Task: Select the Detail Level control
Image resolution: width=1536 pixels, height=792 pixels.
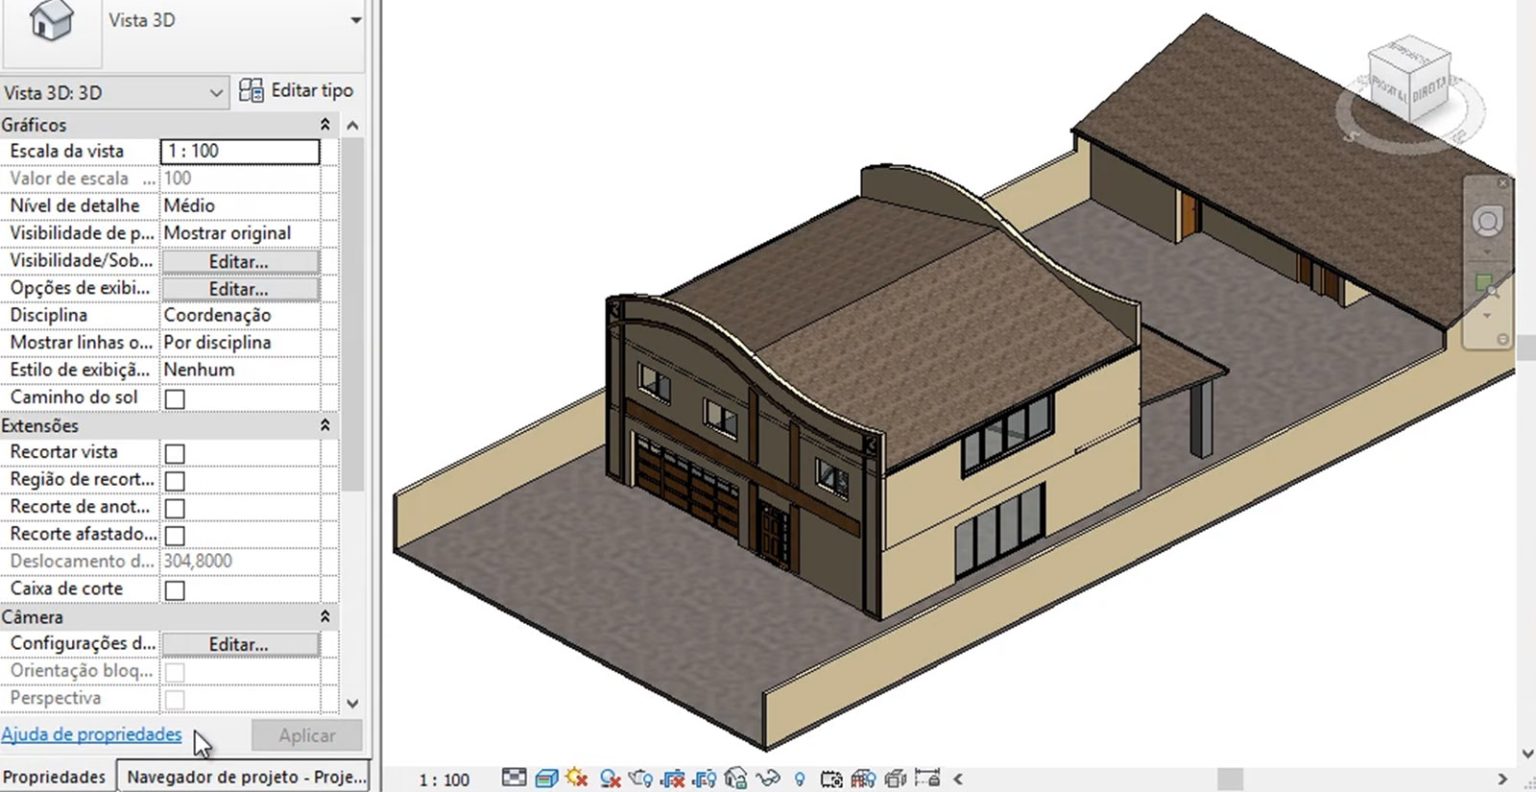Action: (x=515, y=778)
